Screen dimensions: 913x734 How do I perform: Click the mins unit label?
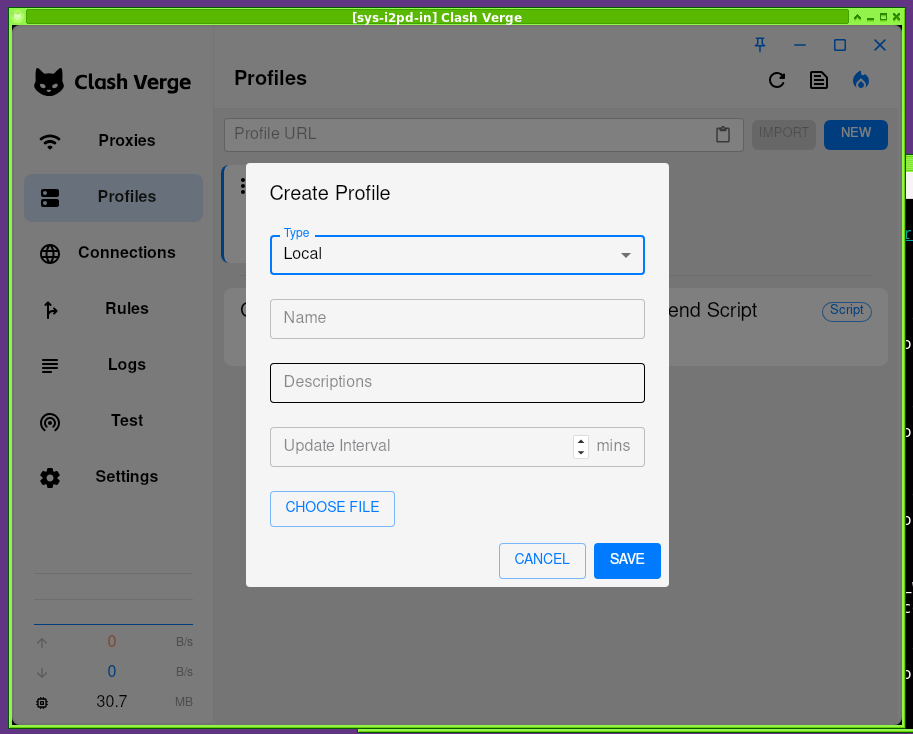pos(613,446)
